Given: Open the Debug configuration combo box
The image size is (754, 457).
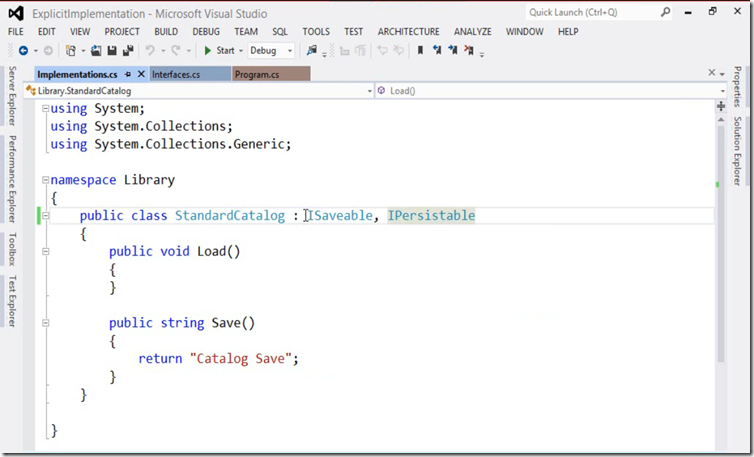Looking at the screenshot, I should coord(271,51).
